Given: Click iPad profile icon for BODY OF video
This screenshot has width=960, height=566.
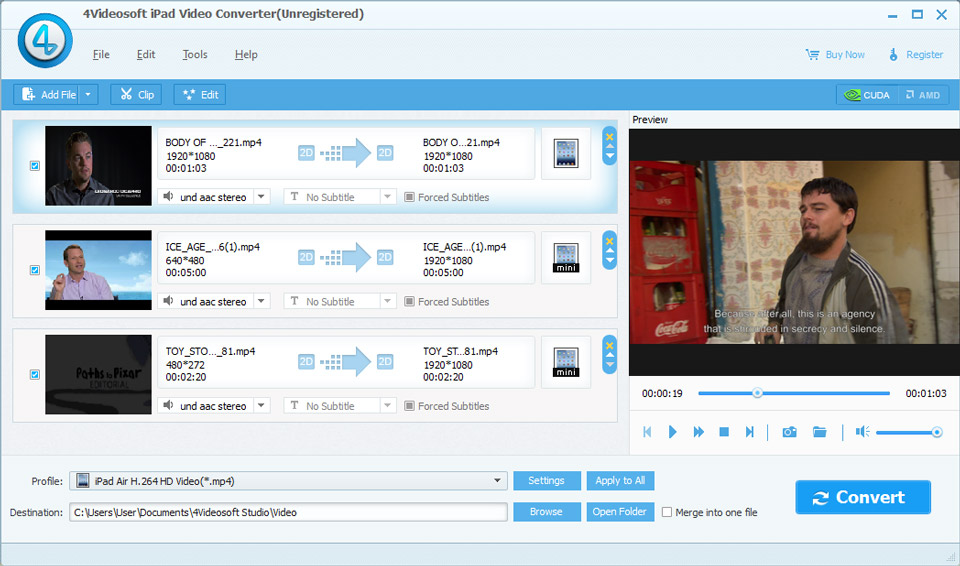Looking at the screenshot, I should coord(566,153).
